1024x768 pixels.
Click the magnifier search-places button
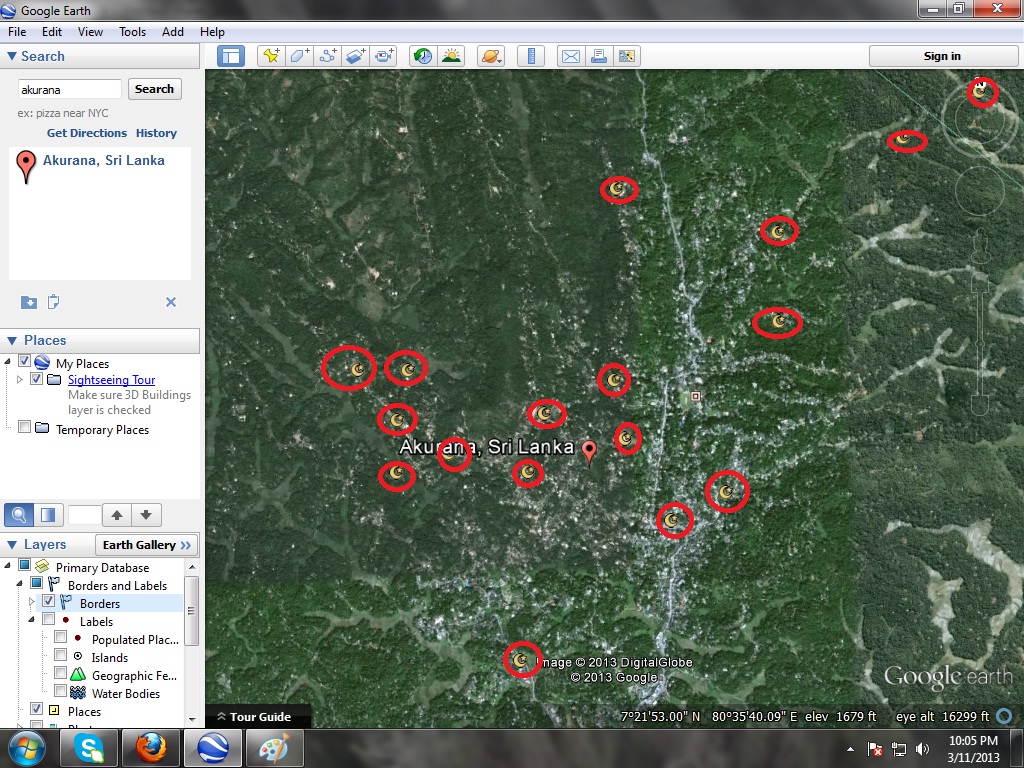point(19,515)
